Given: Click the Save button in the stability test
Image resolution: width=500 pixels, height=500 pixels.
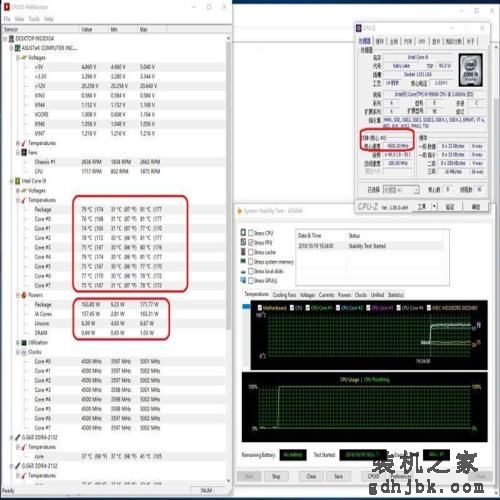Looking at the screenshot, I should tap(339, 476).
